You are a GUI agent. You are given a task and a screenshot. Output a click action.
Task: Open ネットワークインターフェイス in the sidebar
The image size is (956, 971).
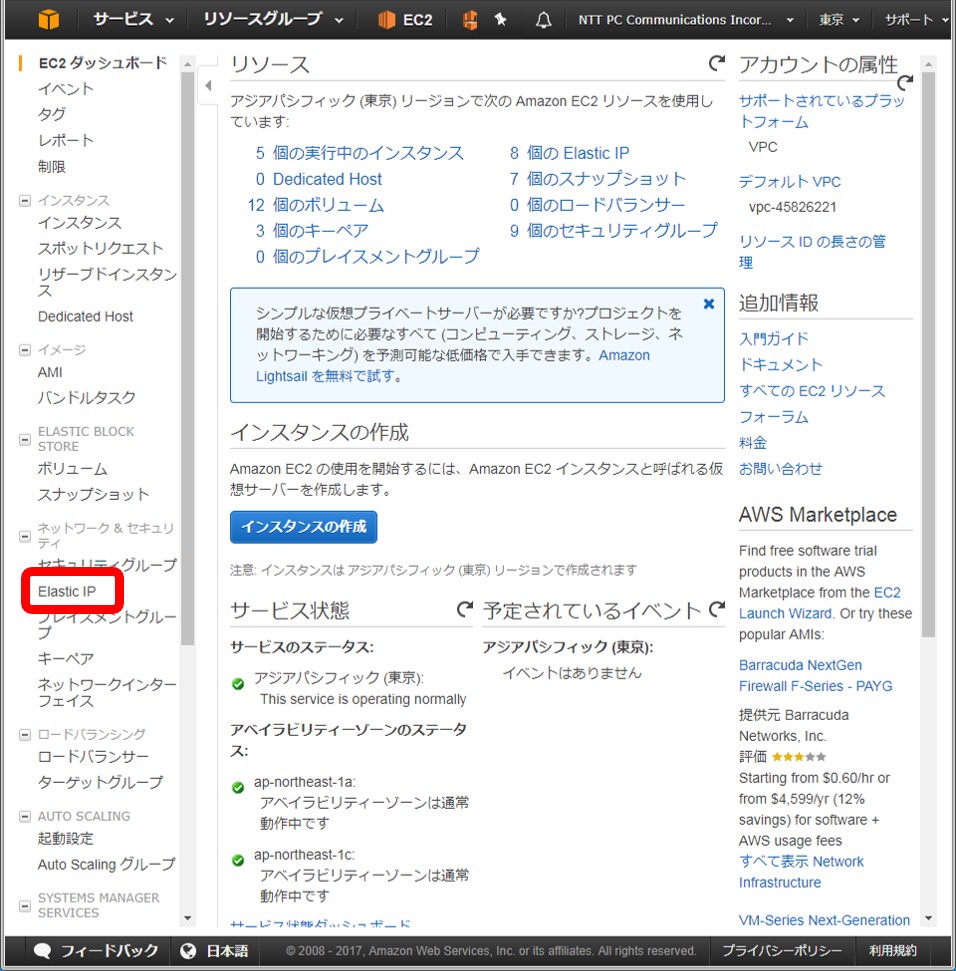(107, 692)
